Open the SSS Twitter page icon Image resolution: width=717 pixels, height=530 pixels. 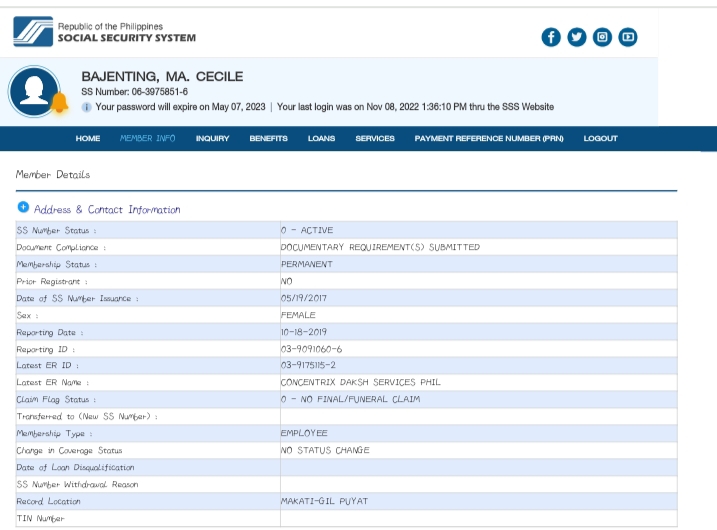click(577, 37)
